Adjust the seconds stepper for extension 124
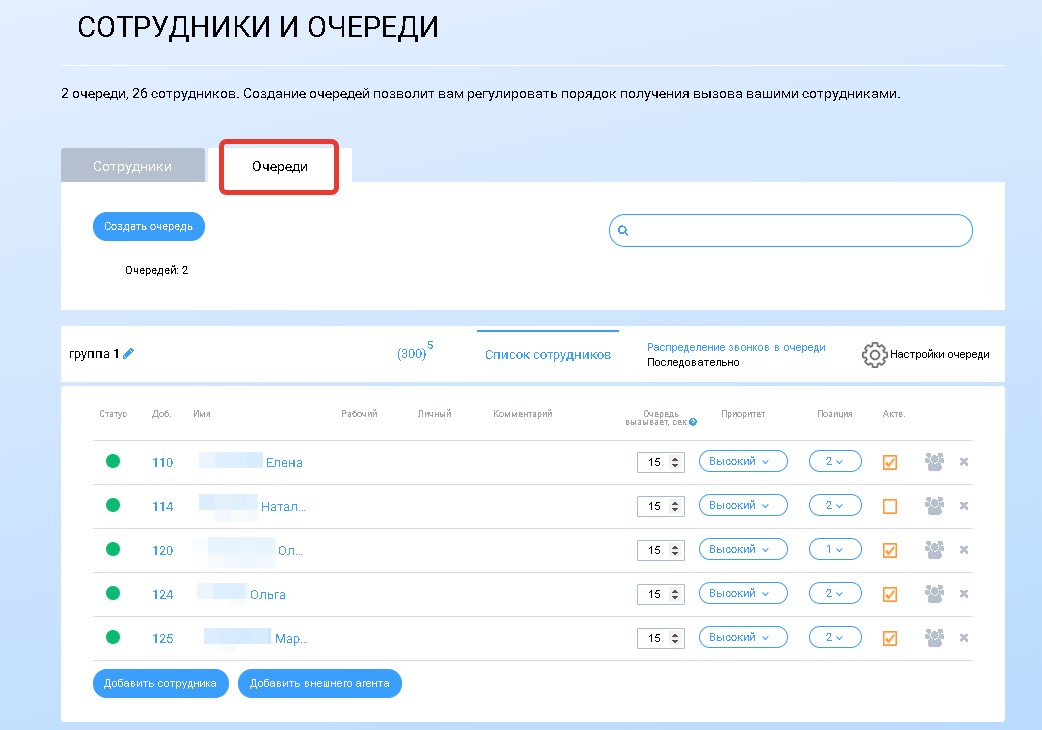The image size is (1042, 730). click(675, 594)
